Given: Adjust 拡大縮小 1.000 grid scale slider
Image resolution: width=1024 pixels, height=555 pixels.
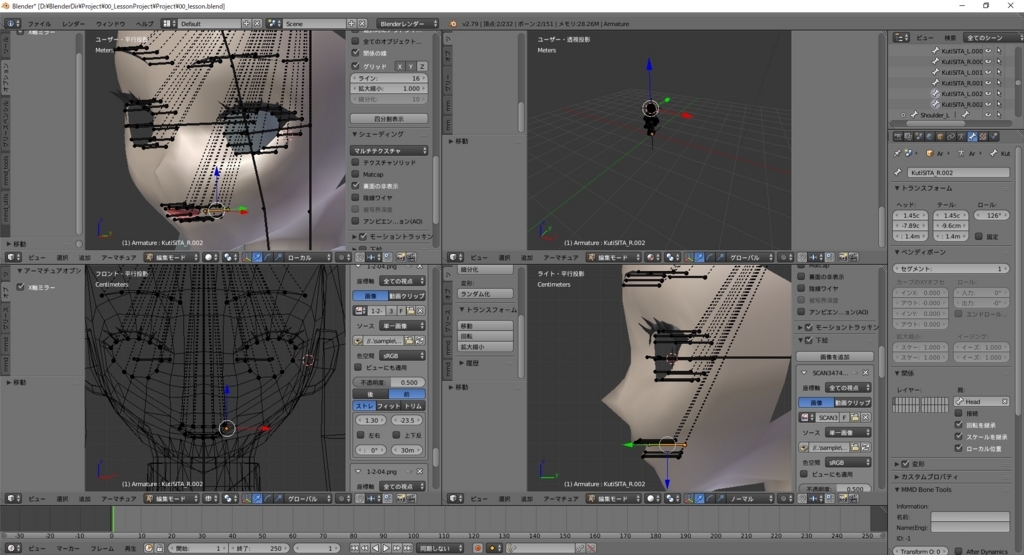Looking at the screenshot, I should click(x=389, y=89).
